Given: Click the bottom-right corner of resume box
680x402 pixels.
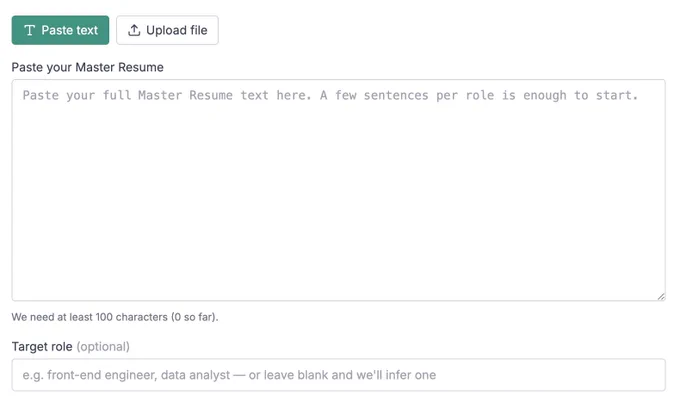Looking at the screenshot, I should coord(660,296).
